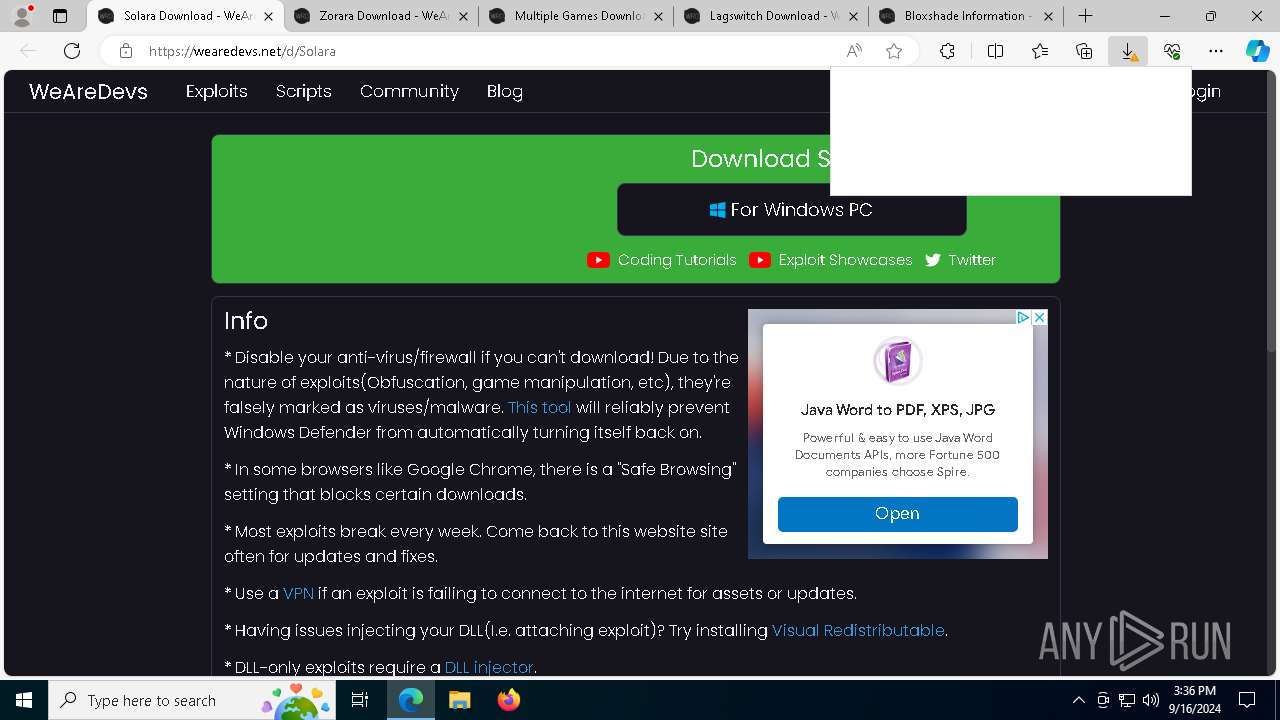Viewport: 1280px width, 720px height.
Task: Open Task View on taskbar
Action: tap(360, 700)
